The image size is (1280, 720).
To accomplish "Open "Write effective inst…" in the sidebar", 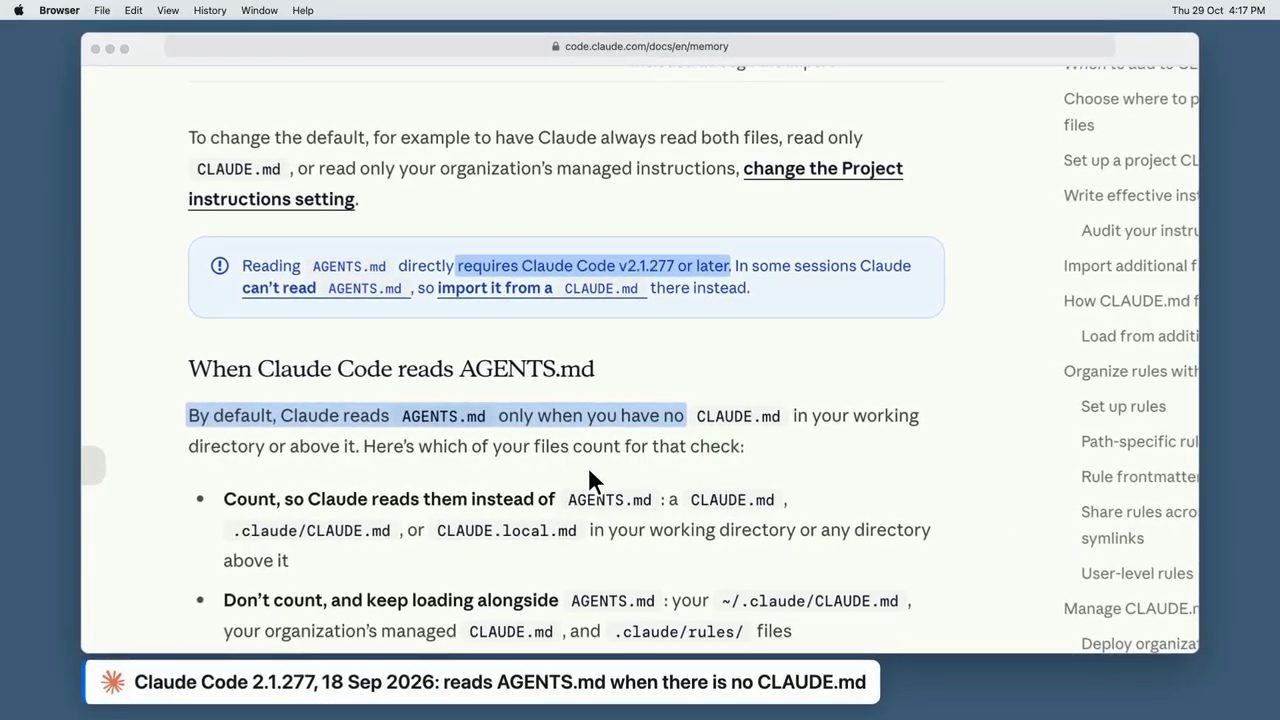I will tap(1130, 195).
